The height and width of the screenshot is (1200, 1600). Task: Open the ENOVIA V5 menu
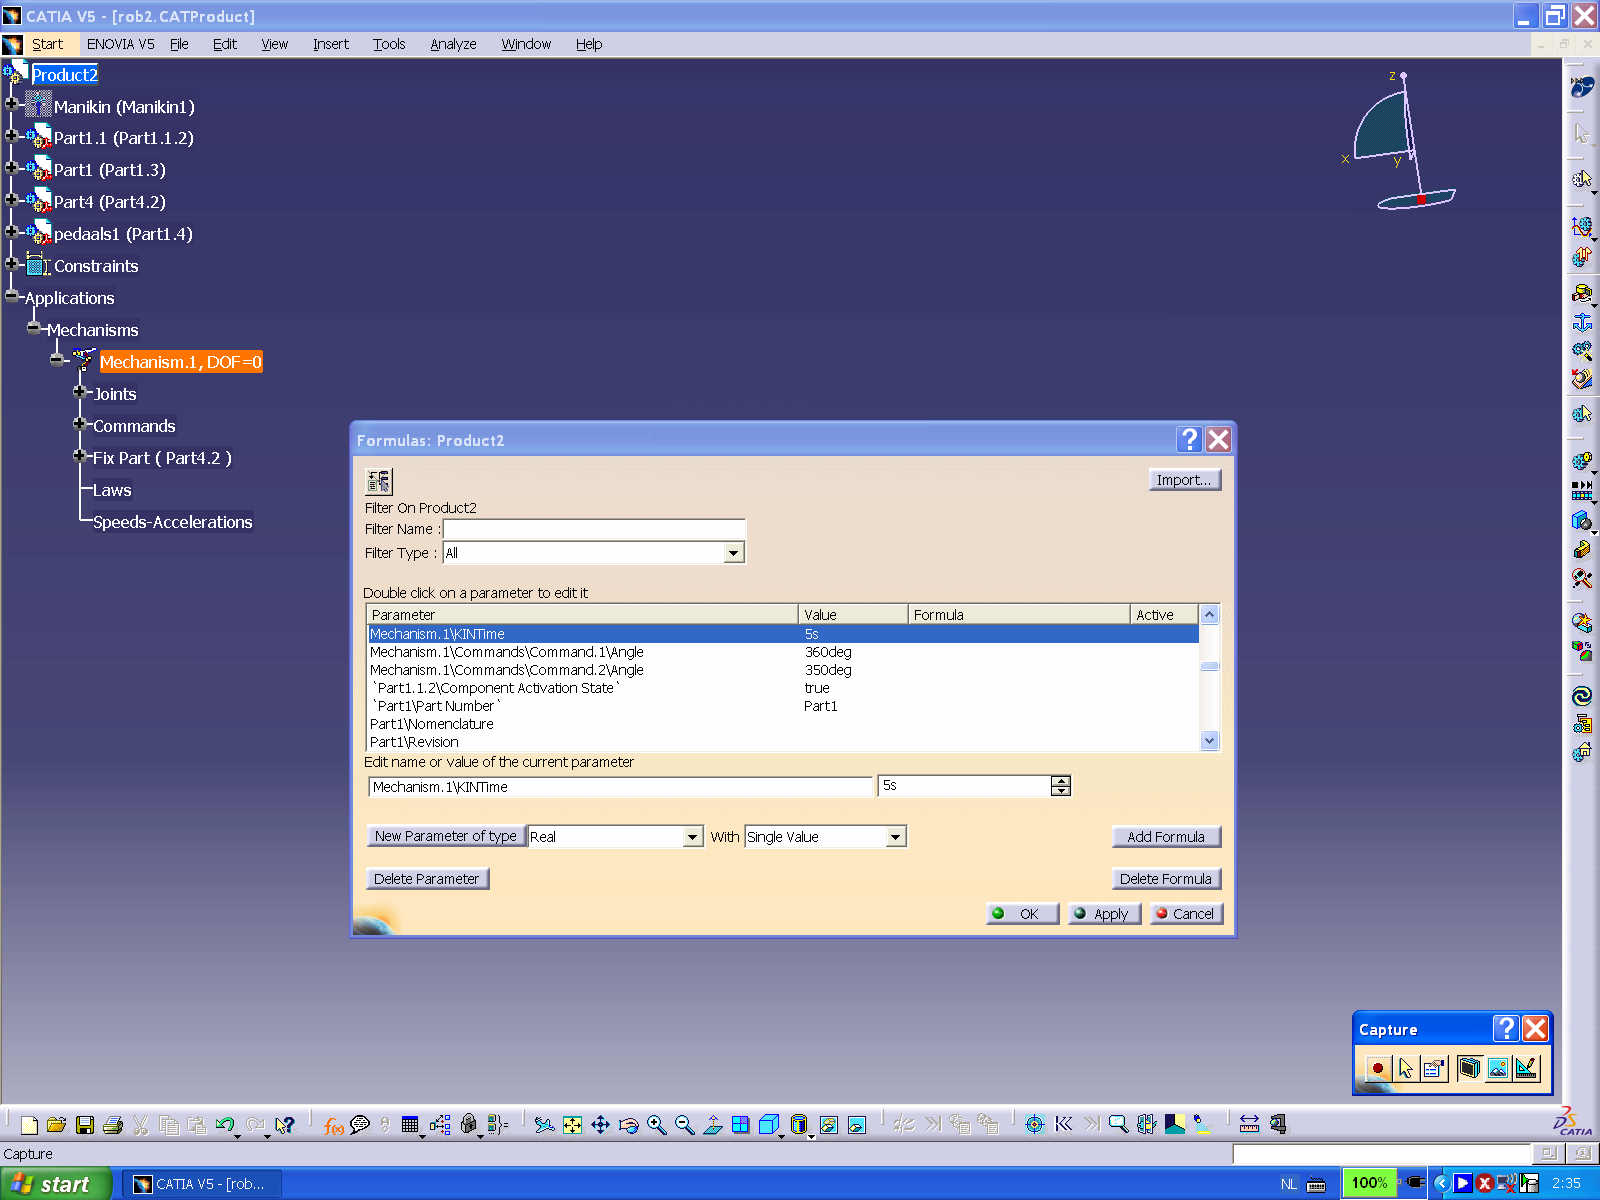pos(120,44)
